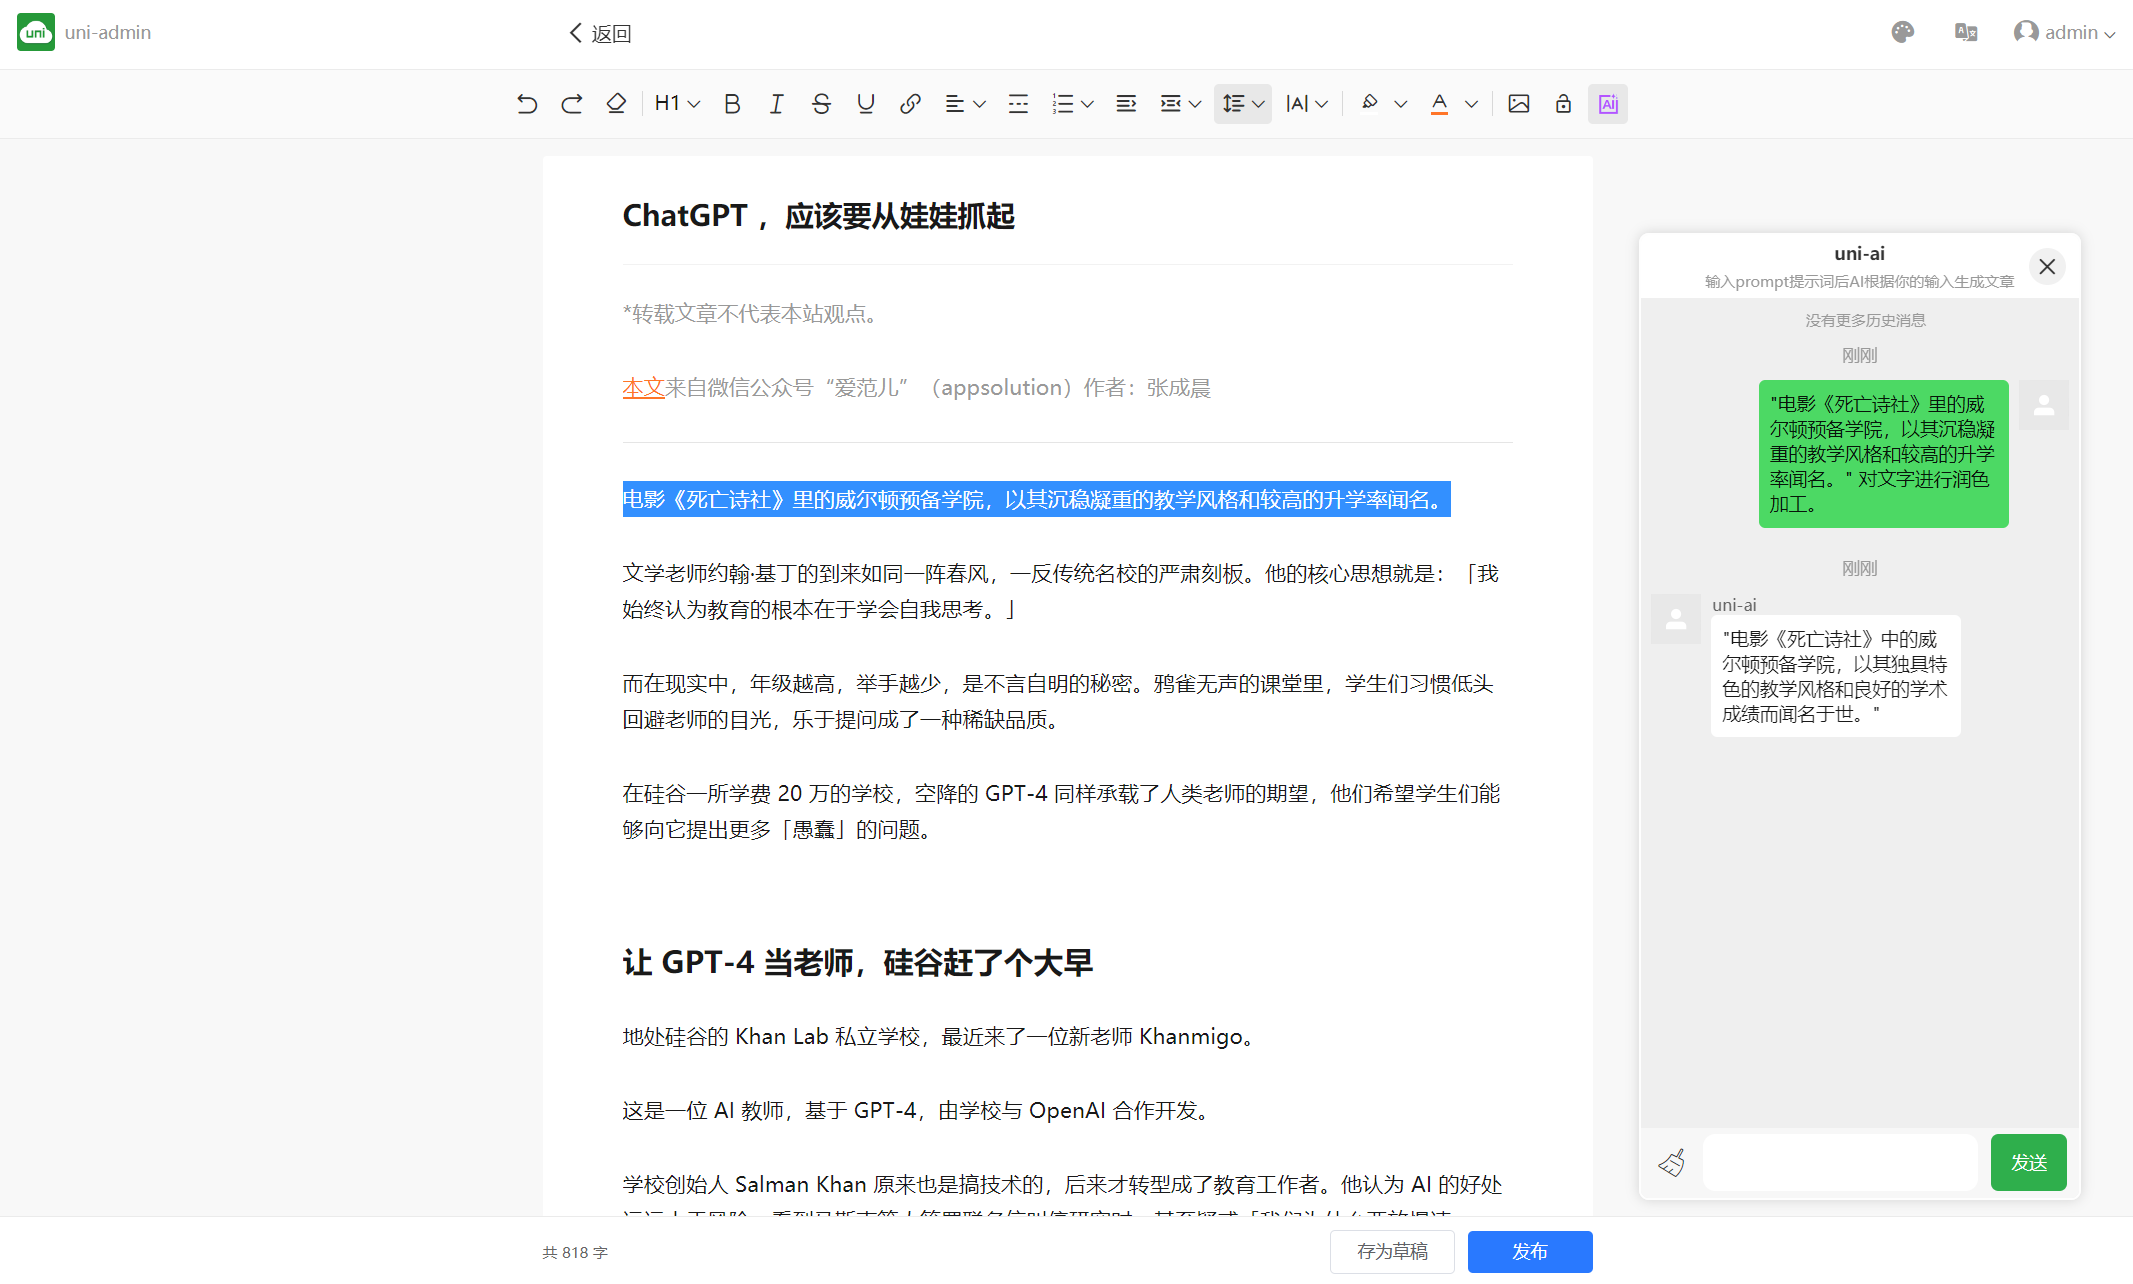Click the text alignment icon
This screenshot has height=1284, width=2133.
tap(955, 104)
